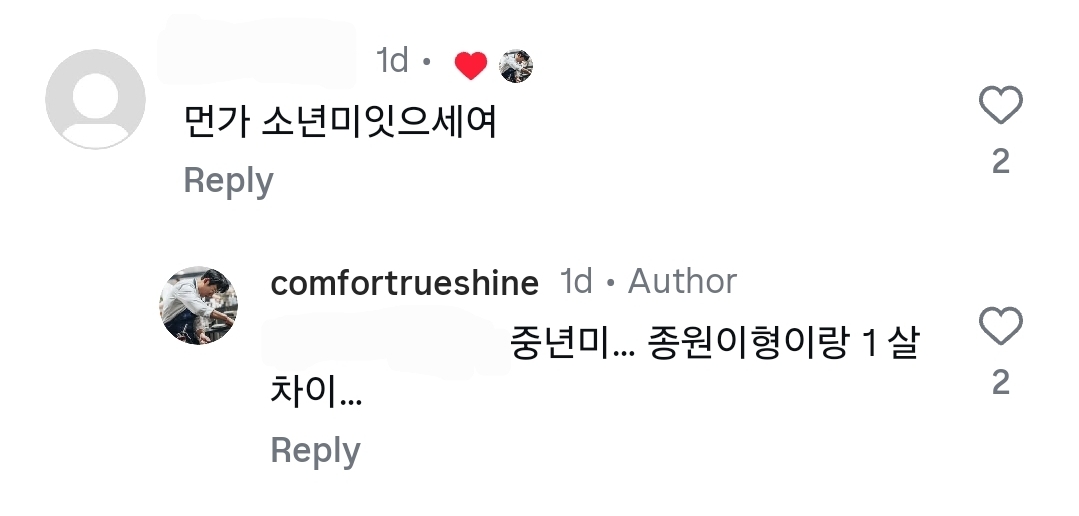Click the 1d timestamp beside comfortrueshine
The image size is (1079, 516).
point(576,282)
